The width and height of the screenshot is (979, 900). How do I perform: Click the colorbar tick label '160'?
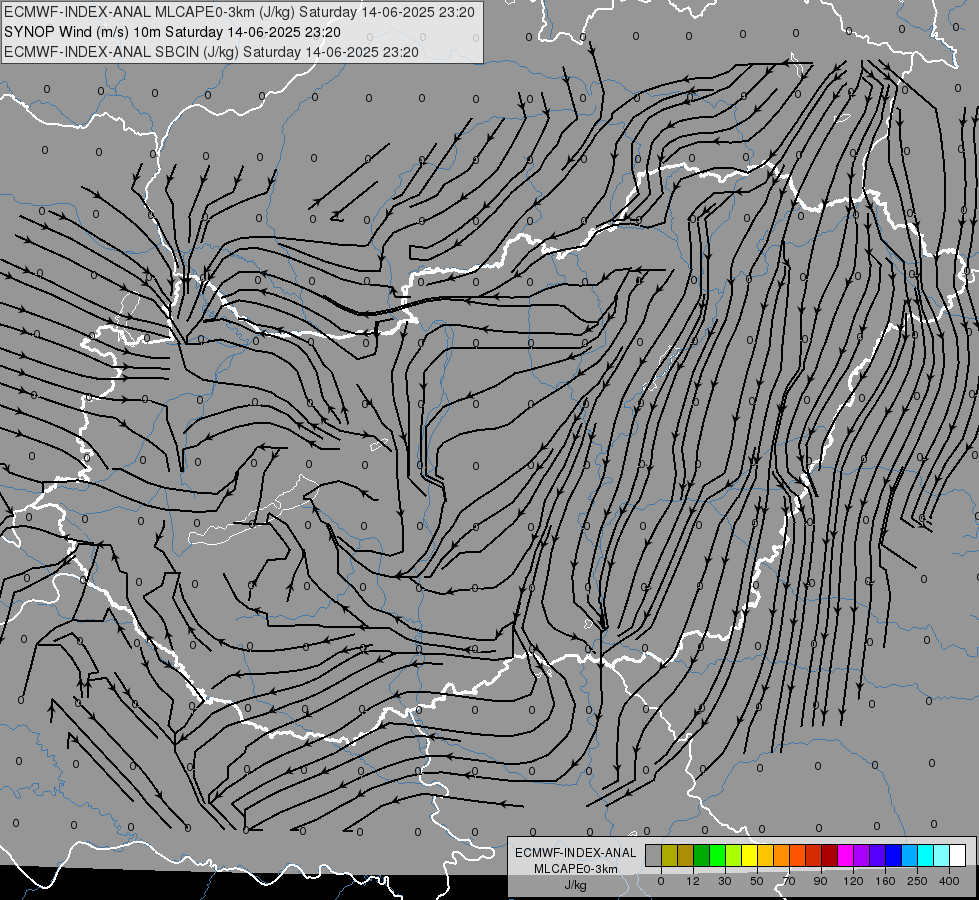point(885,881)
